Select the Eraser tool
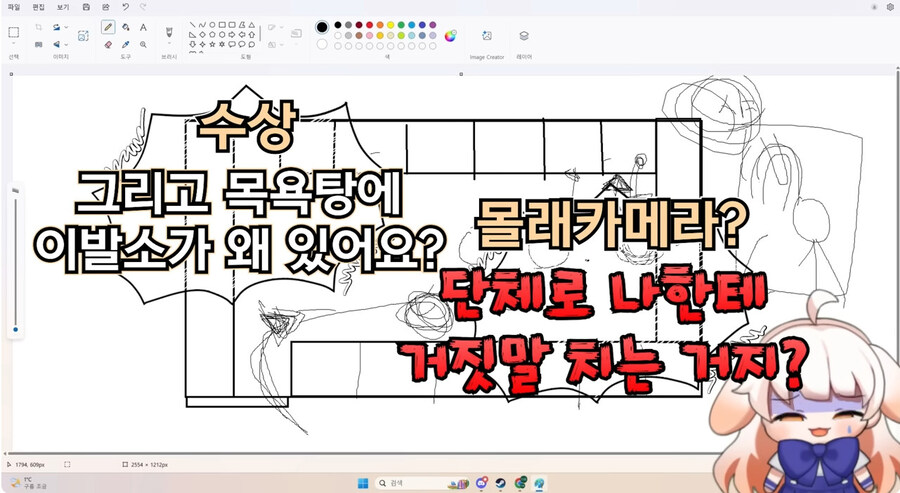The image size is (900, 493). tap(108, 44)
